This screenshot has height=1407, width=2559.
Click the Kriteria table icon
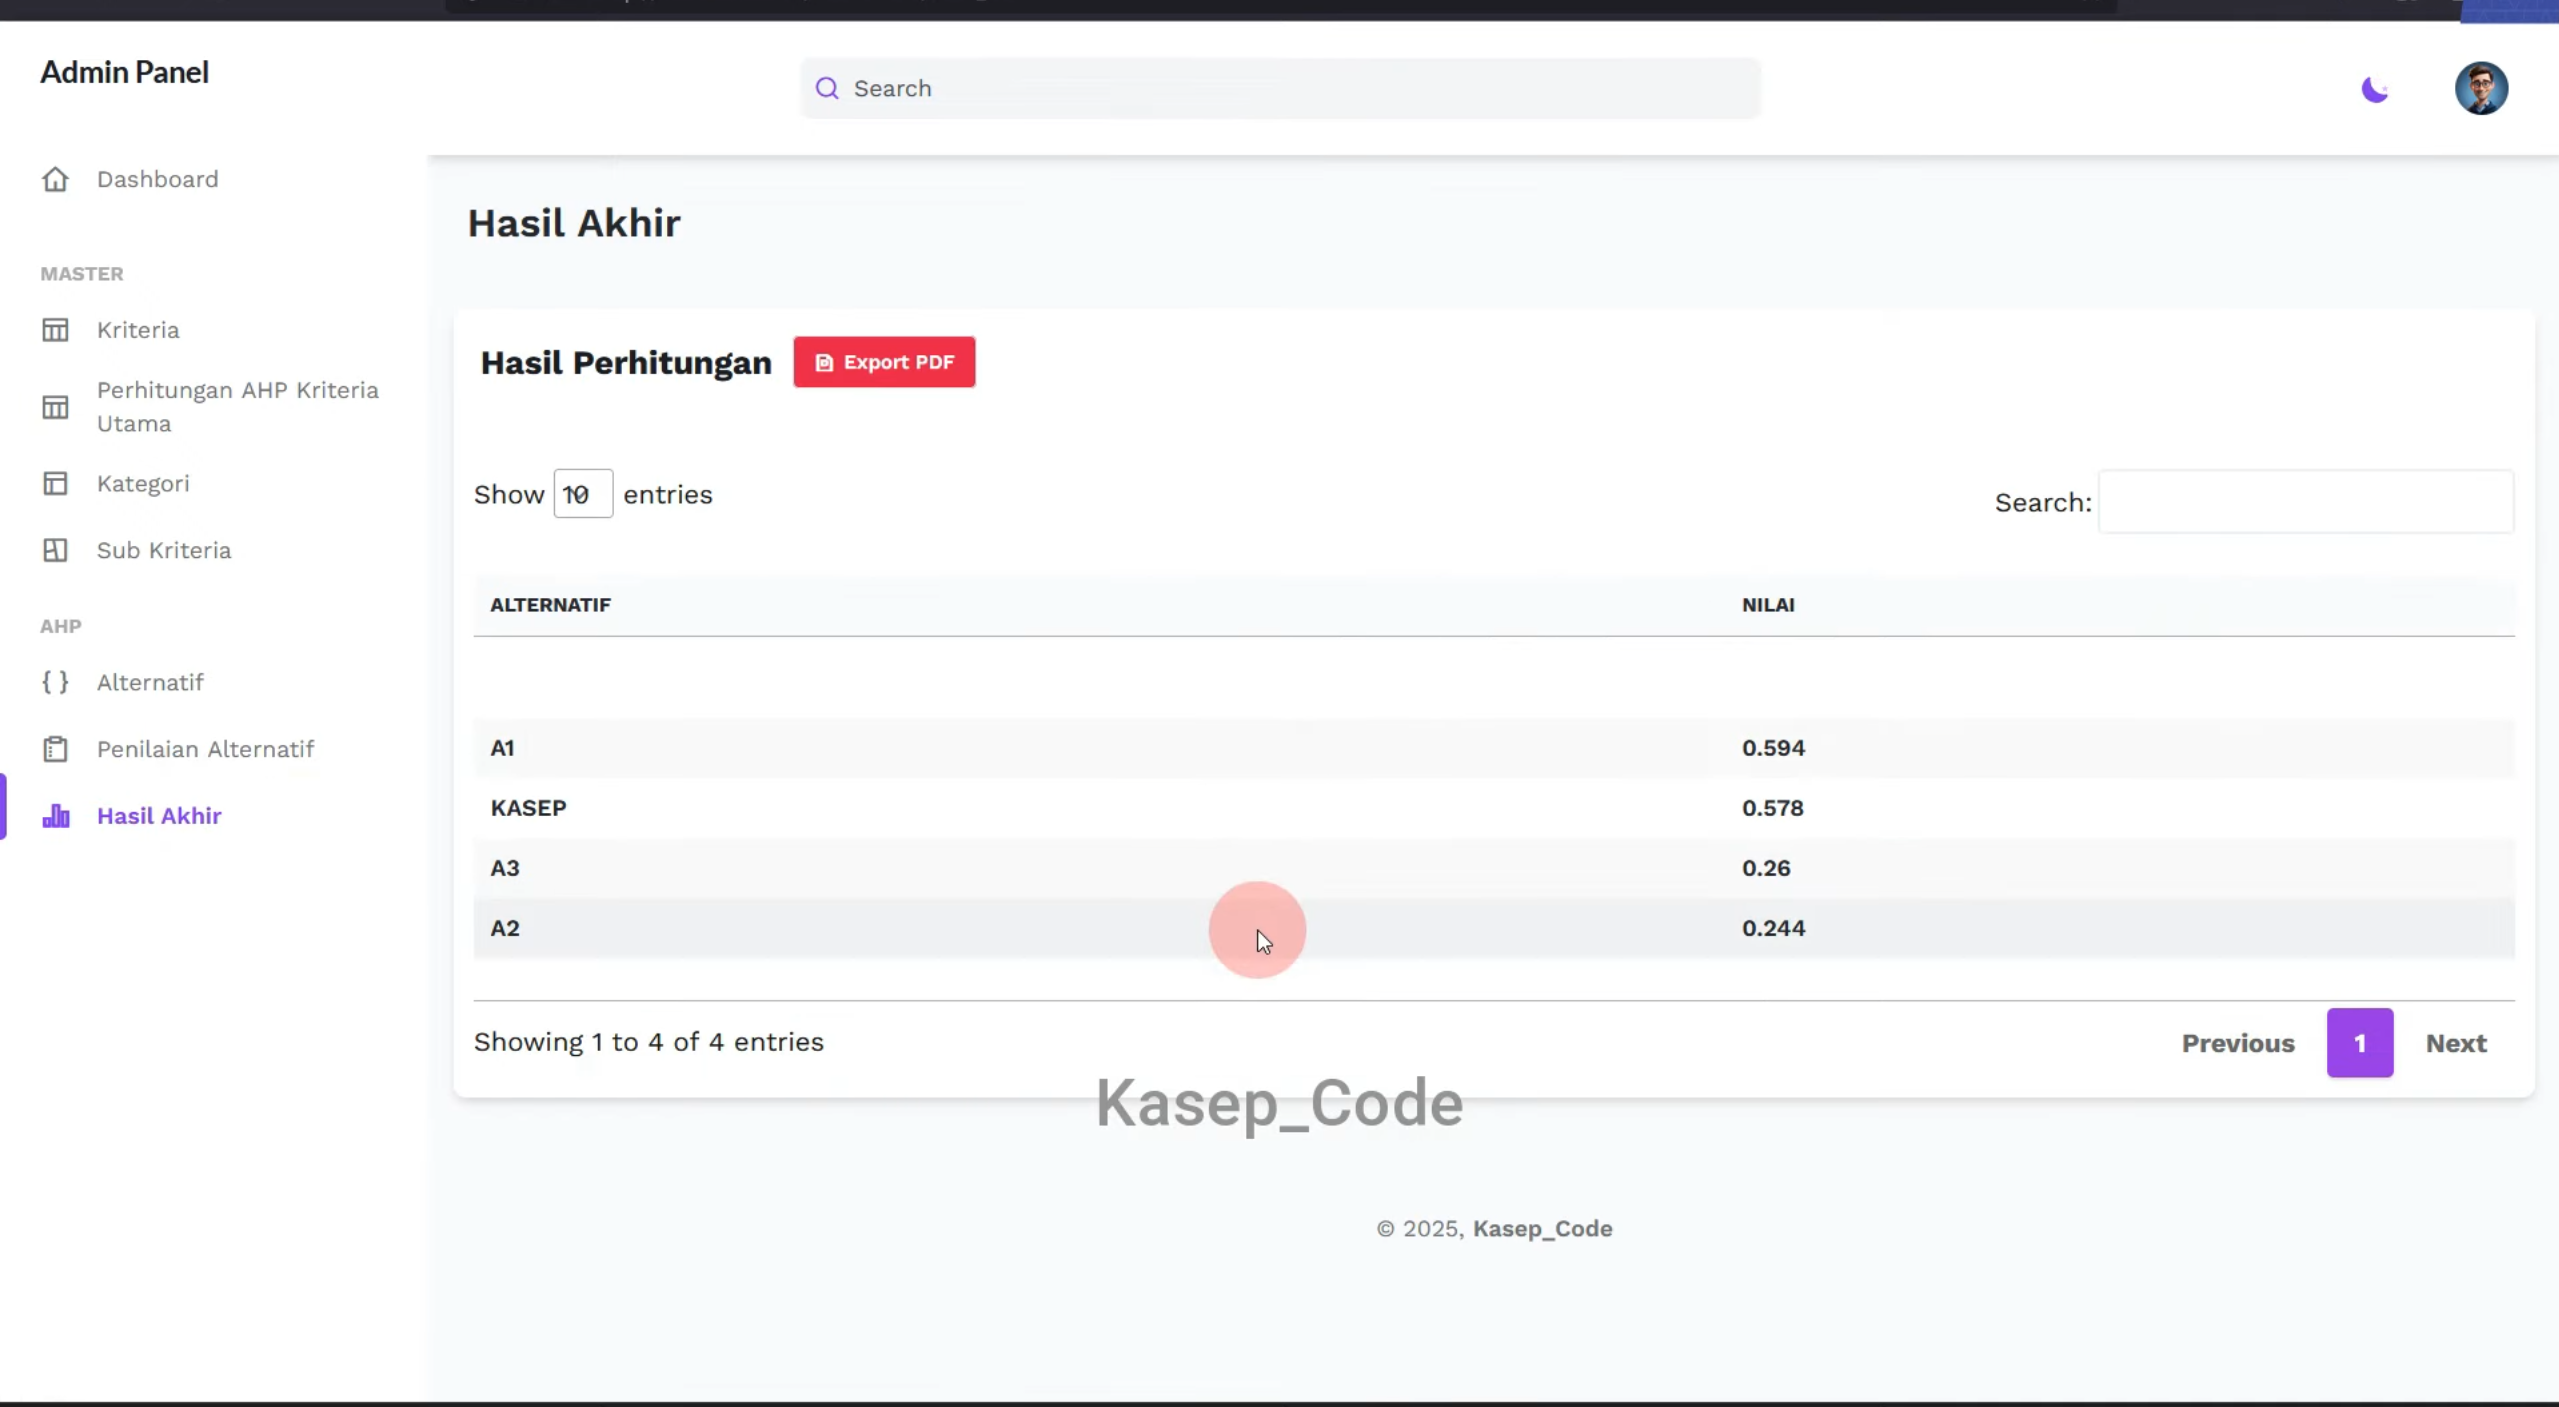55,330
